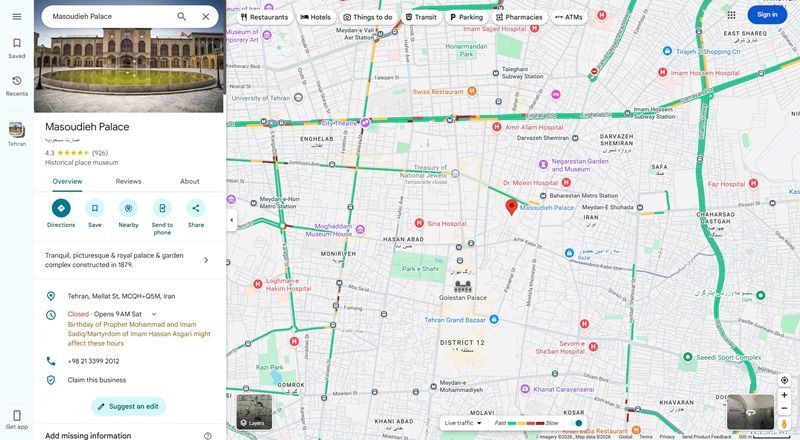The height and width of the screenshot is (440, 800).
Task: Zoom in with the plus button
Action: [x=784, y=395]
